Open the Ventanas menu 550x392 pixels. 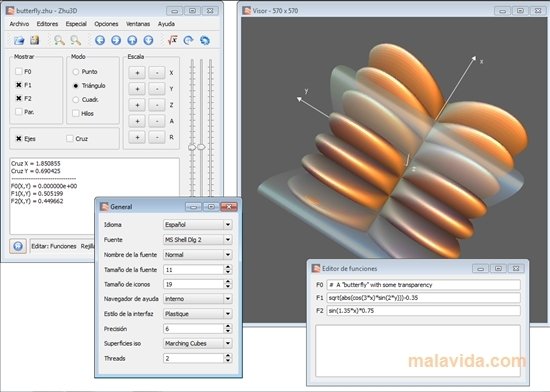tap(138, 24)
